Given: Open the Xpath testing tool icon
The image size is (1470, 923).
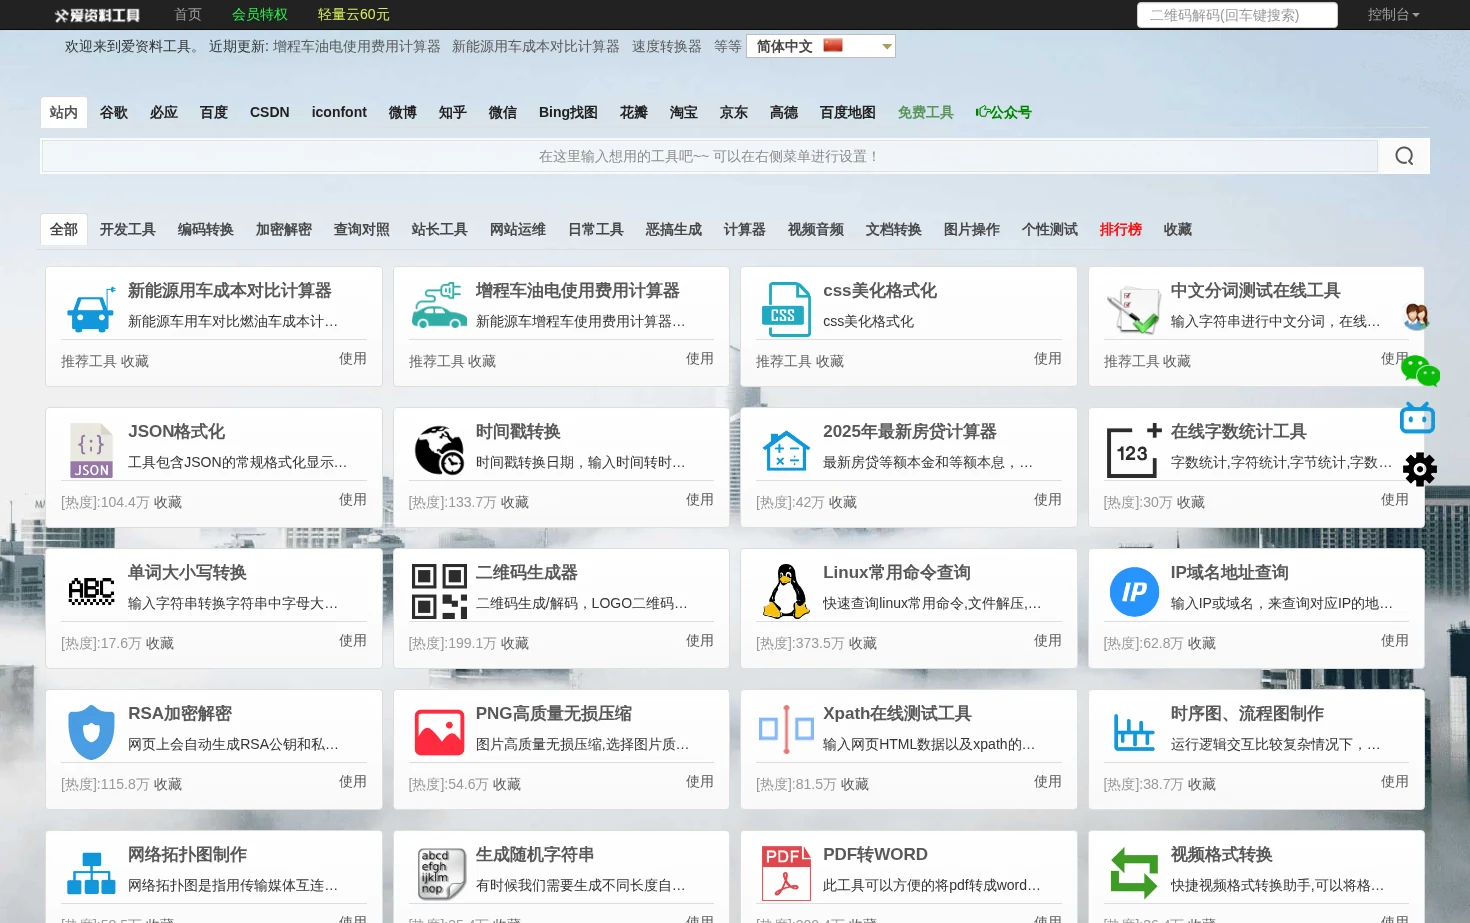Looking at the screenshot, I should [x=787, y=729].
